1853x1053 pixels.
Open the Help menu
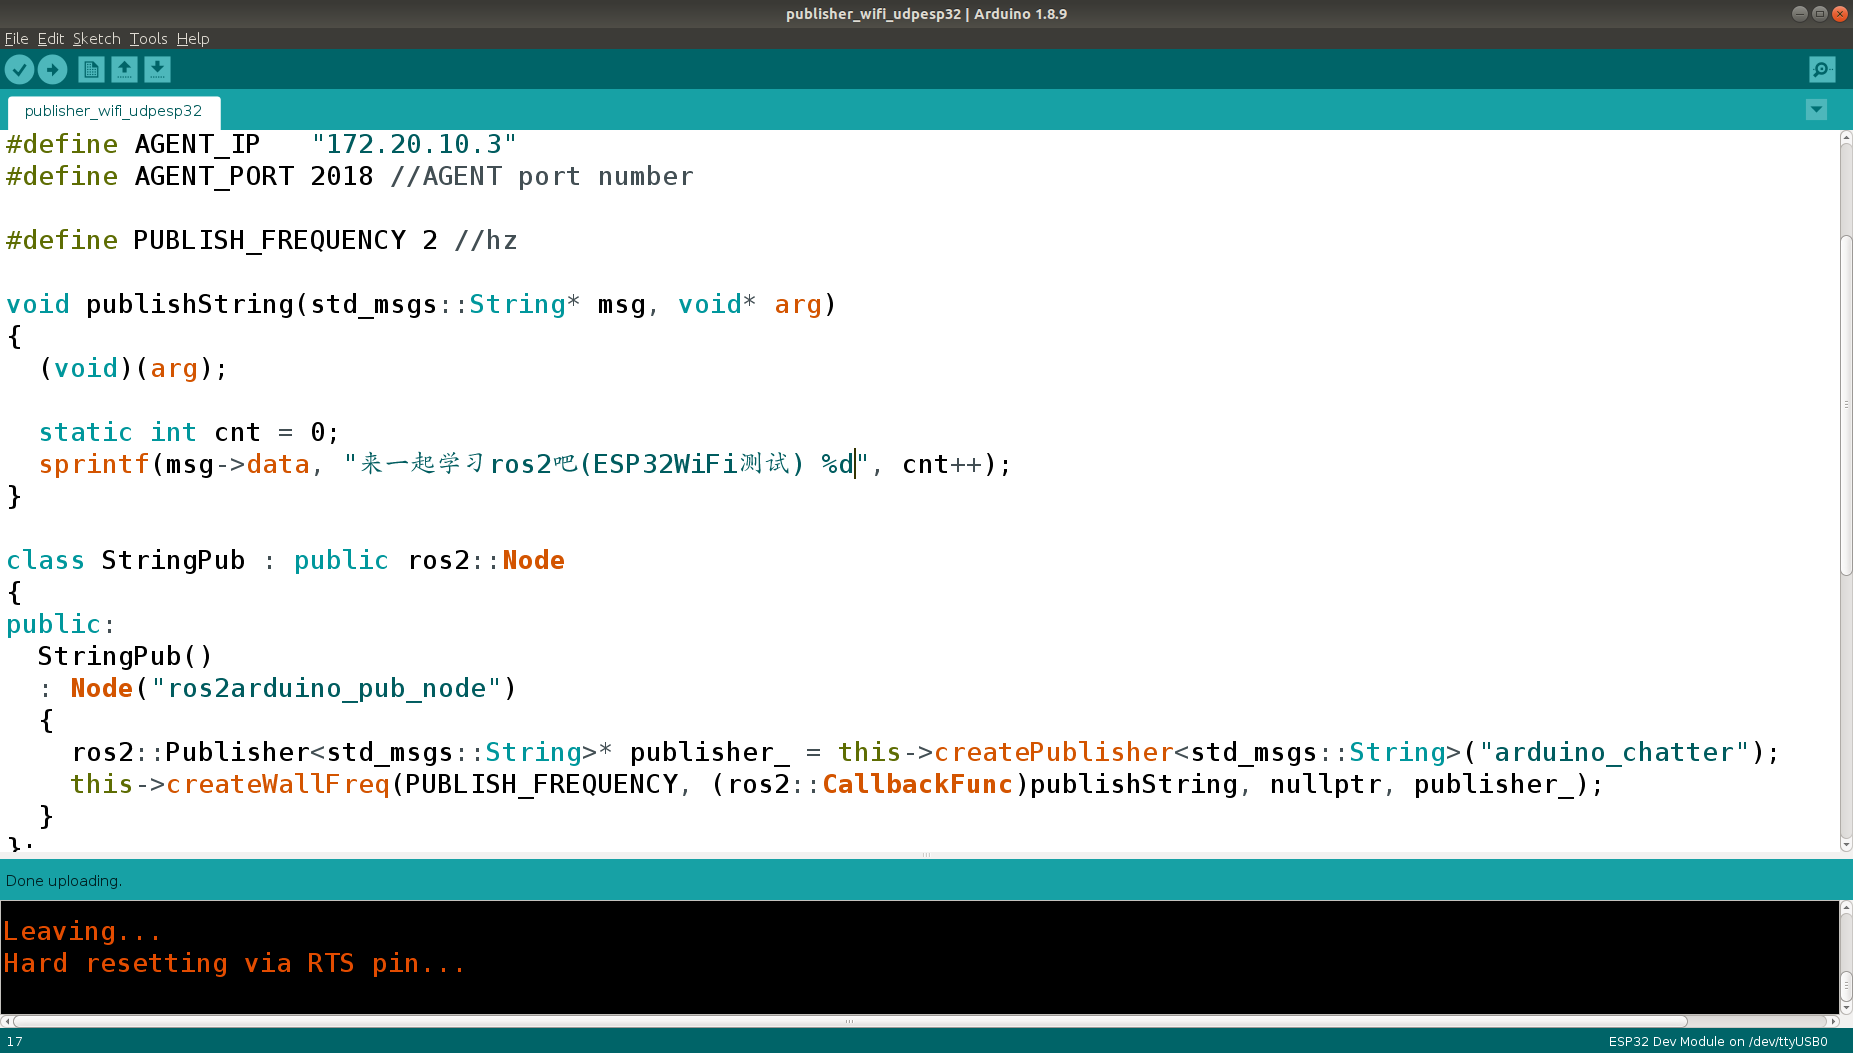point(193,39)
